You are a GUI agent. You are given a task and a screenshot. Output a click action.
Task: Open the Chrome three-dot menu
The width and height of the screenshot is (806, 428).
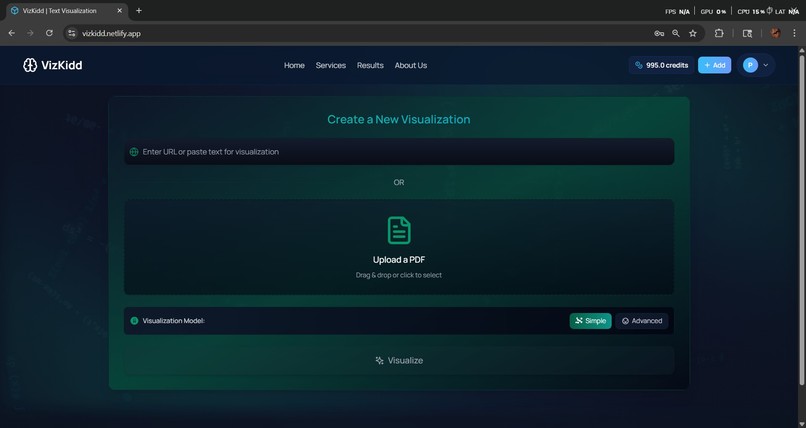[x=794, y=33]
